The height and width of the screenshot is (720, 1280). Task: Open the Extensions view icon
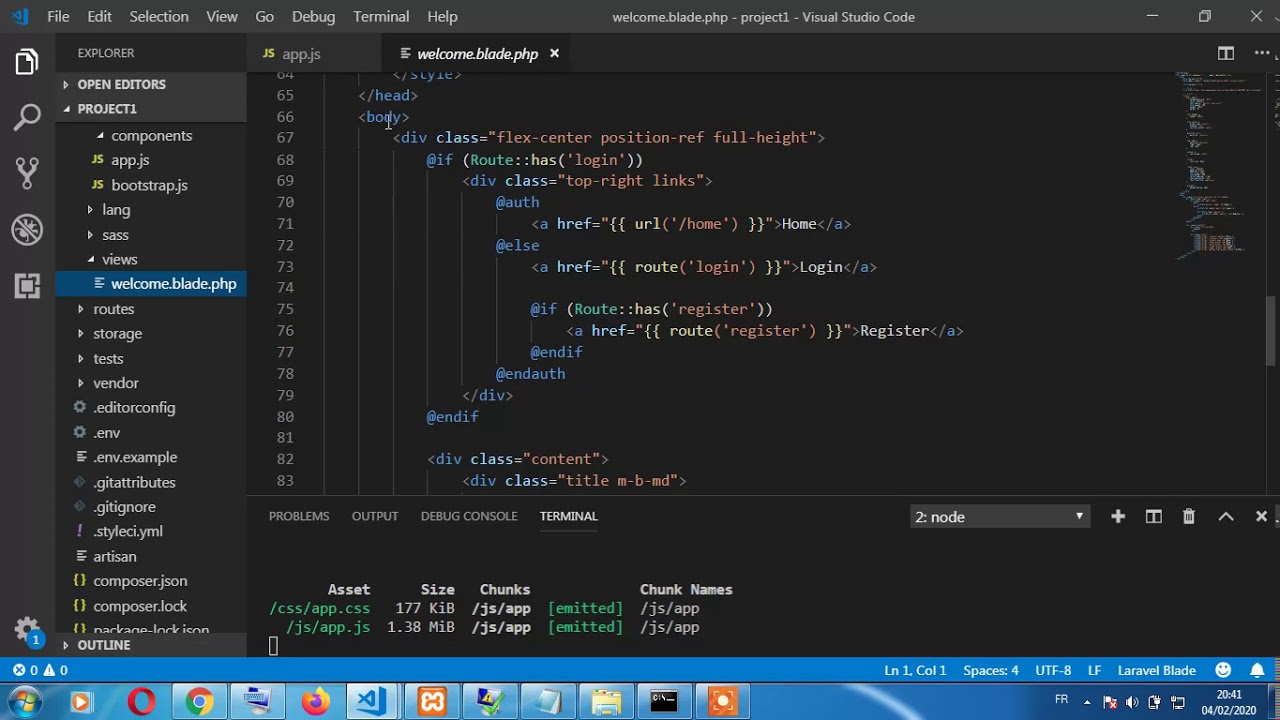tap(27, 286)
